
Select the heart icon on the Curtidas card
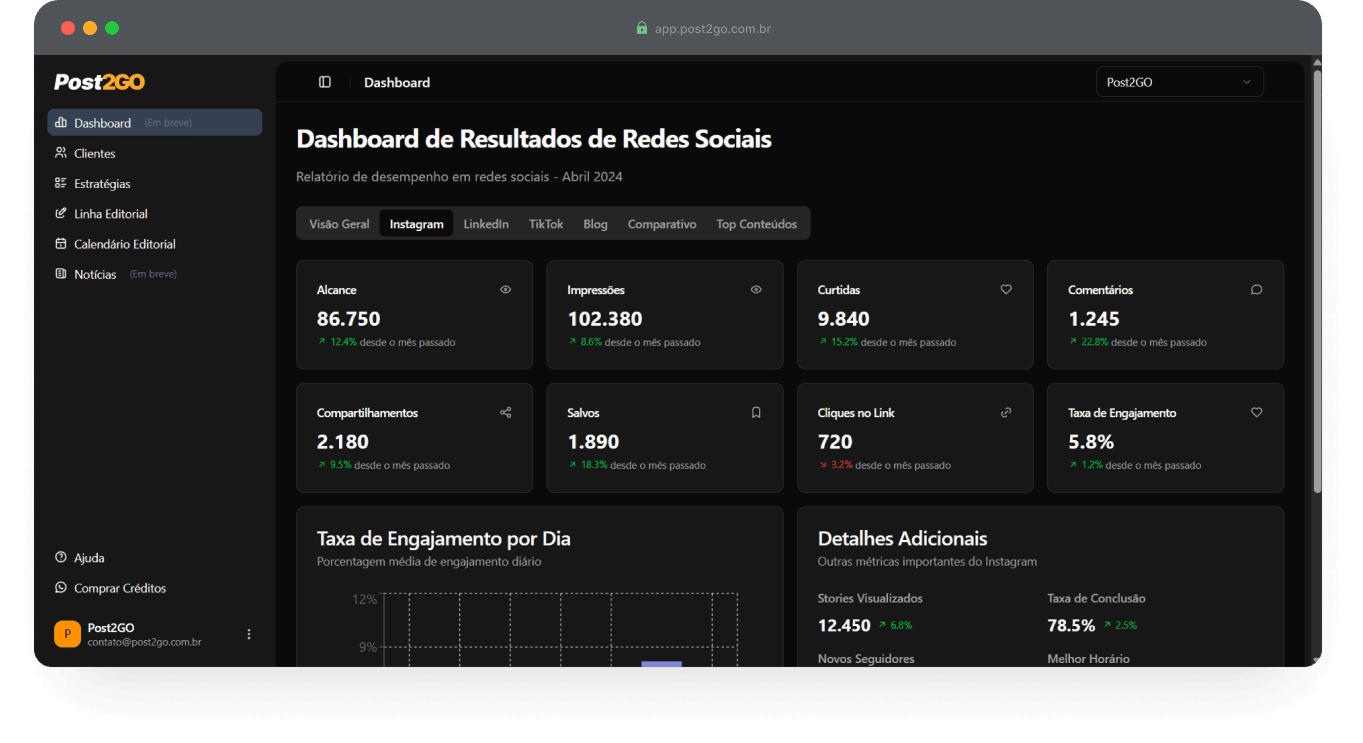pos(1006,289)
